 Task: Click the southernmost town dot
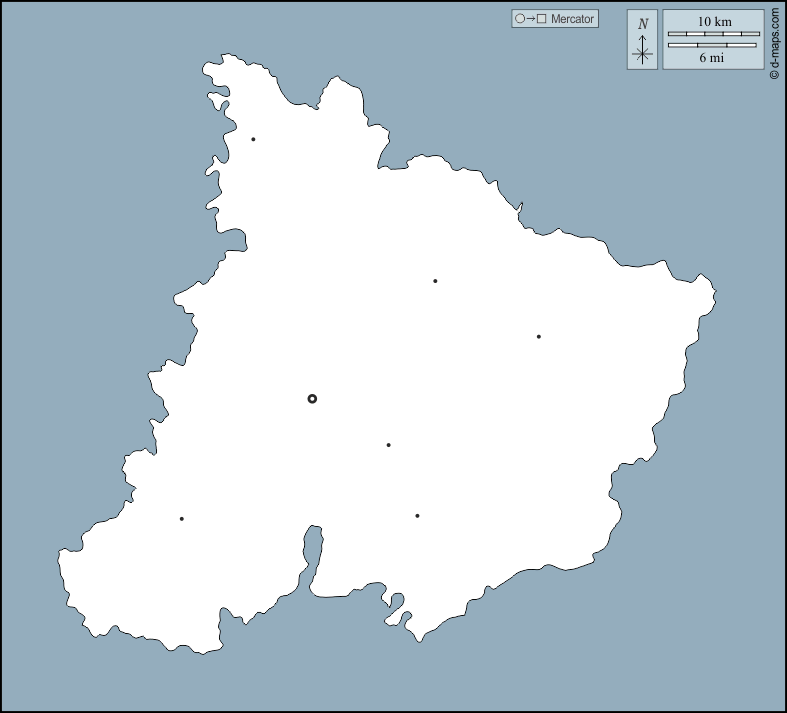click(417, 516)
